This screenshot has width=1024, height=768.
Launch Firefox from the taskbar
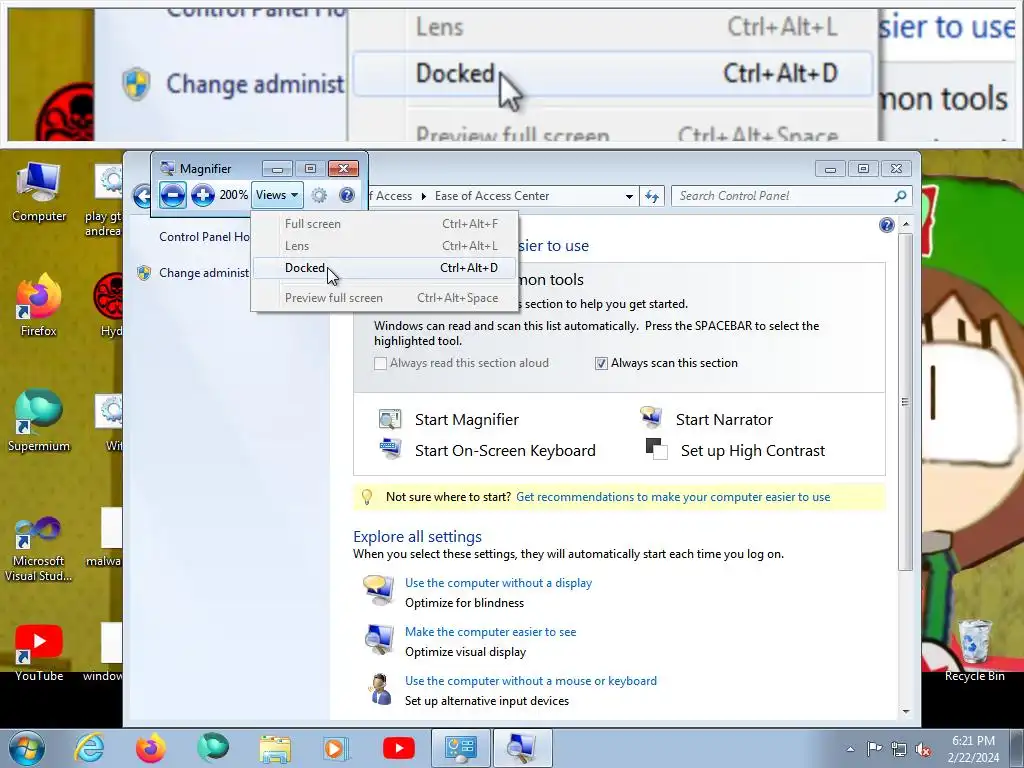[x=150, y=748]
